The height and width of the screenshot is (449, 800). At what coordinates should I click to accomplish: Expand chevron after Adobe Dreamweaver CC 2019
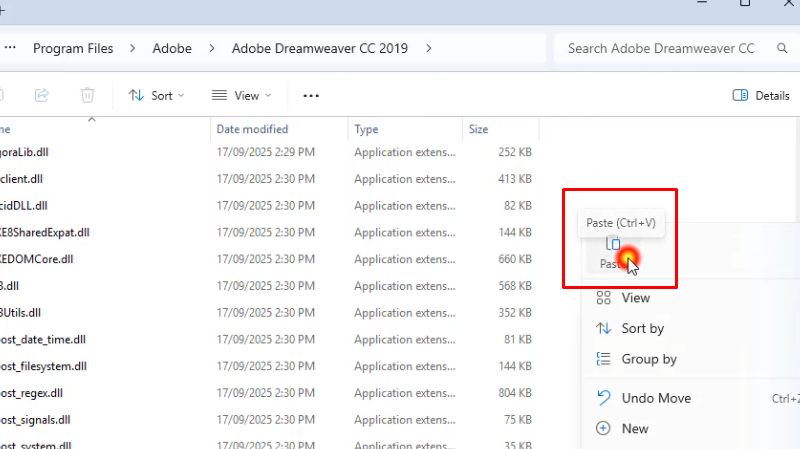(429, 48)
